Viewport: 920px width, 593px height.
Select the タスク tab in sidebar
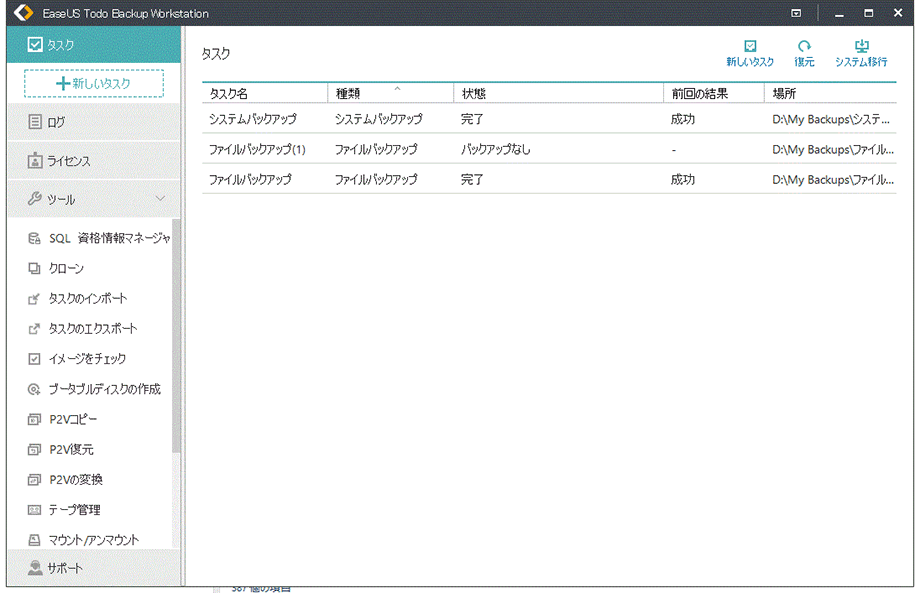point(94,45)
